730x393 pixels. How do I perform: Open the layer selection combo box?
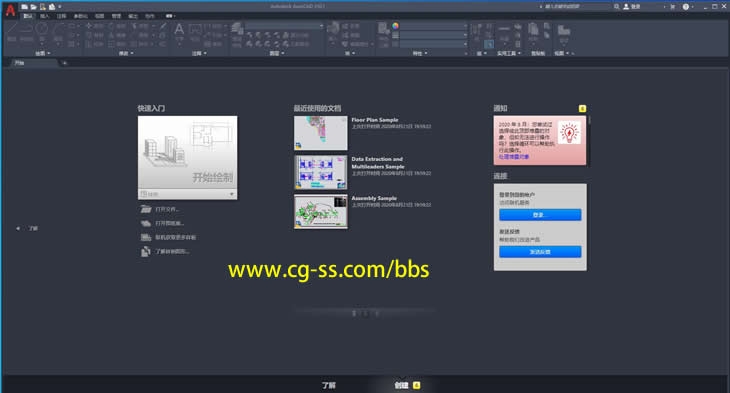[284, 26]
